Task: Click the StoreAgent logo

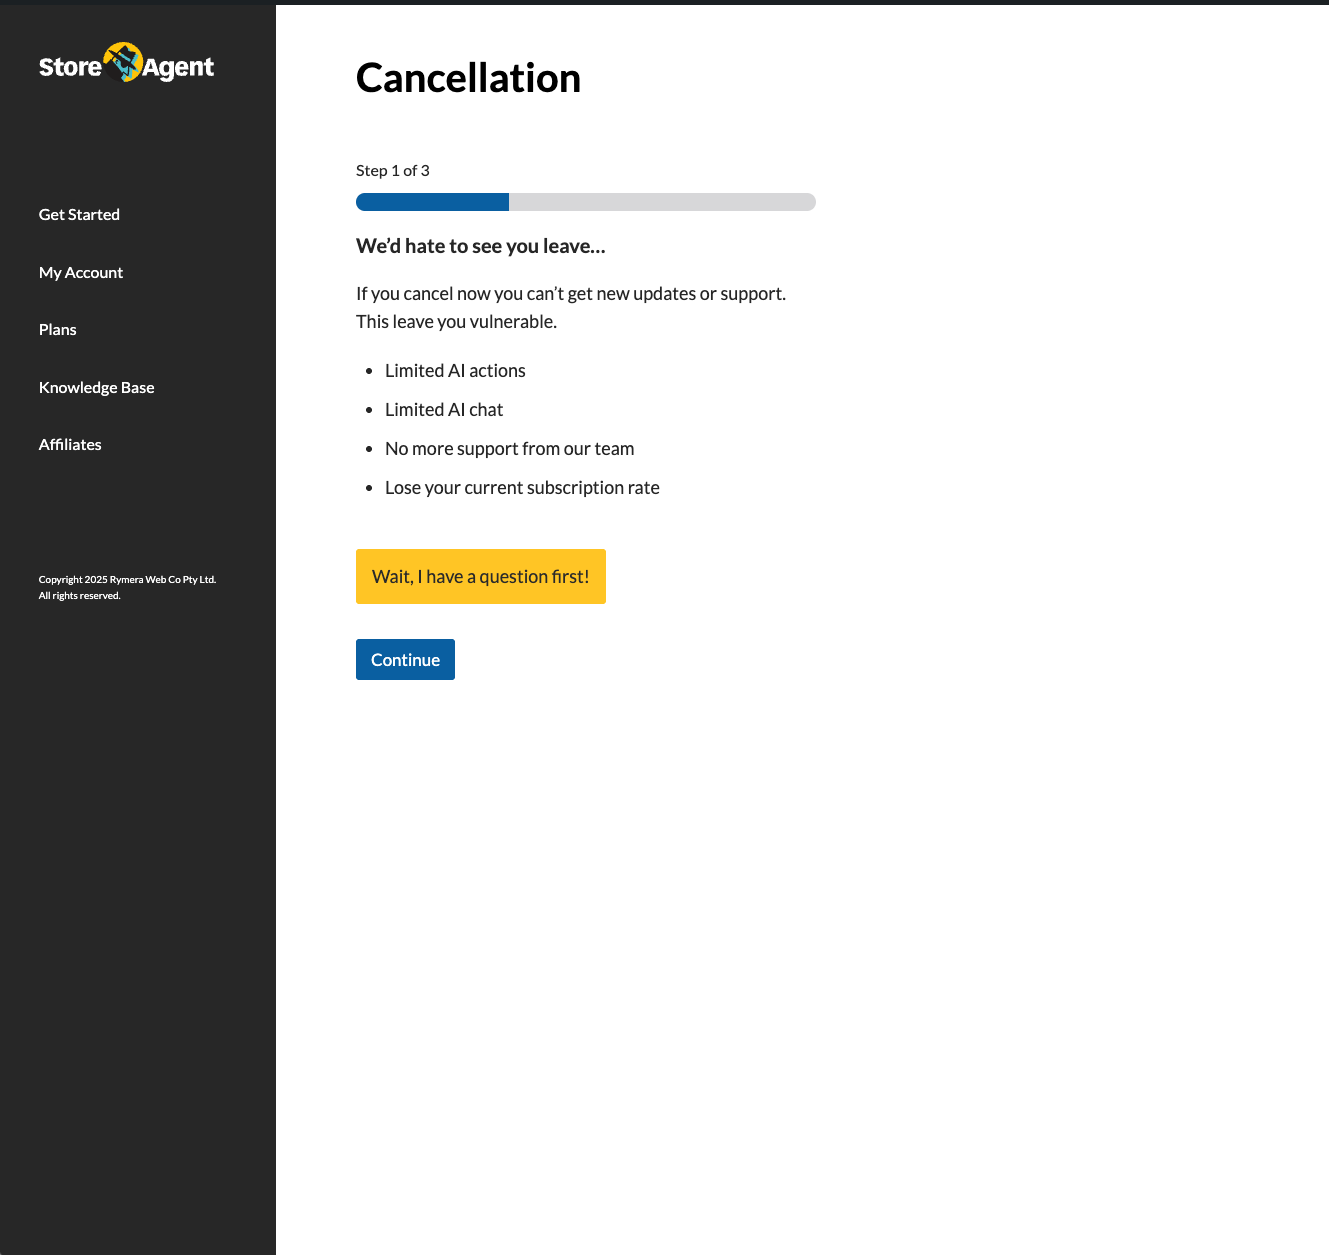Action: pos(126,63)
